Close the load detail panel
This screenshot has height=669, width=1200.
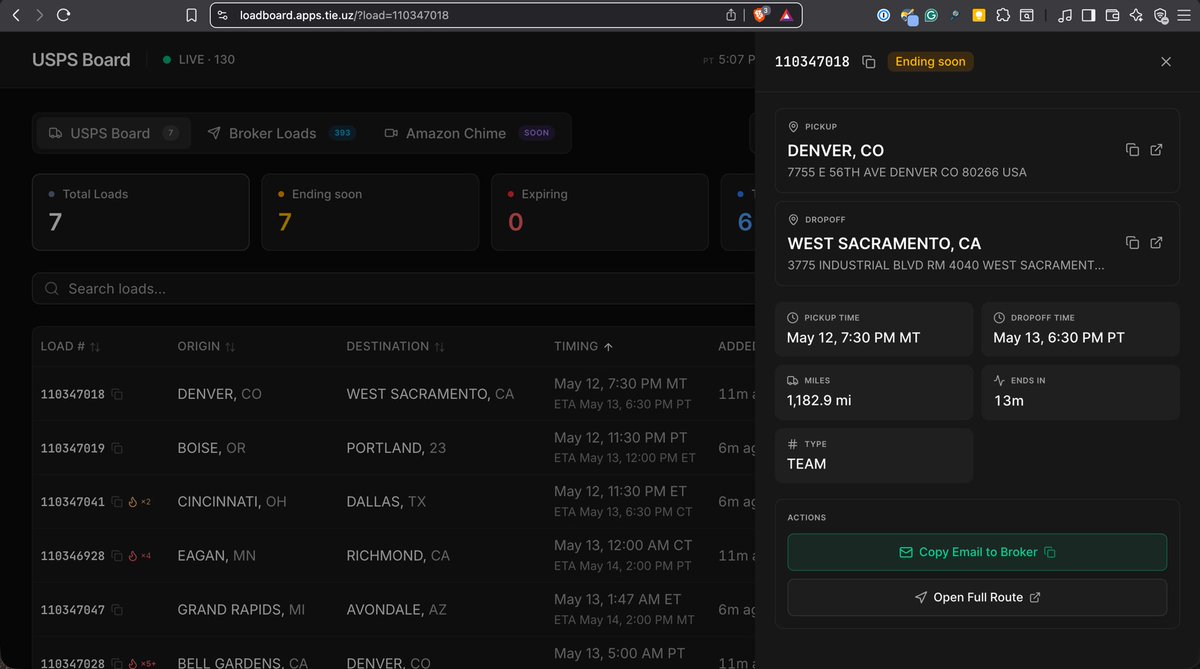tap(1166, 62)
